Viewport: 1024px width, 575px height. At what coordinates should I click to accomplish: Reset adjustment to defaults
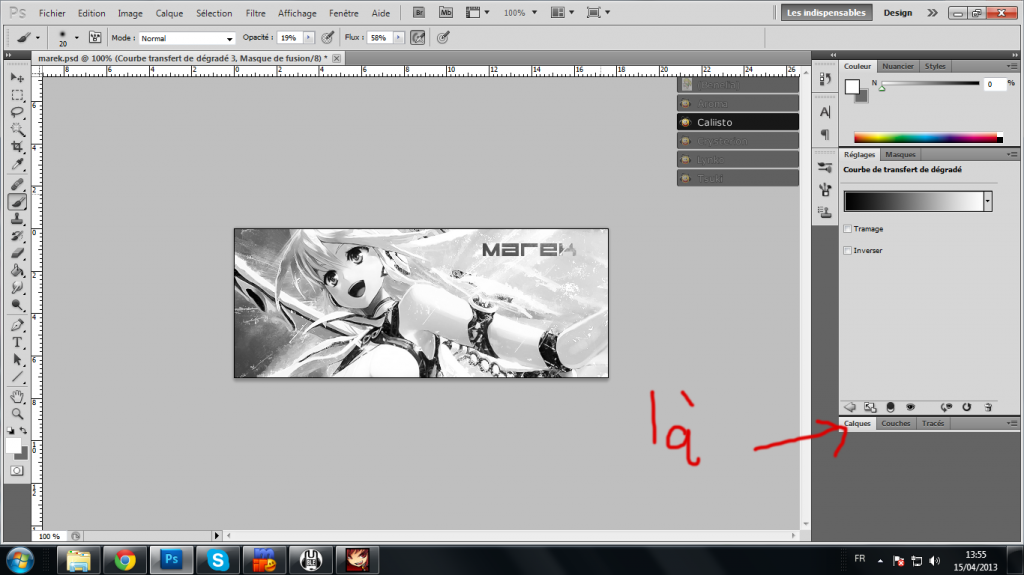[x=967, y=407]
